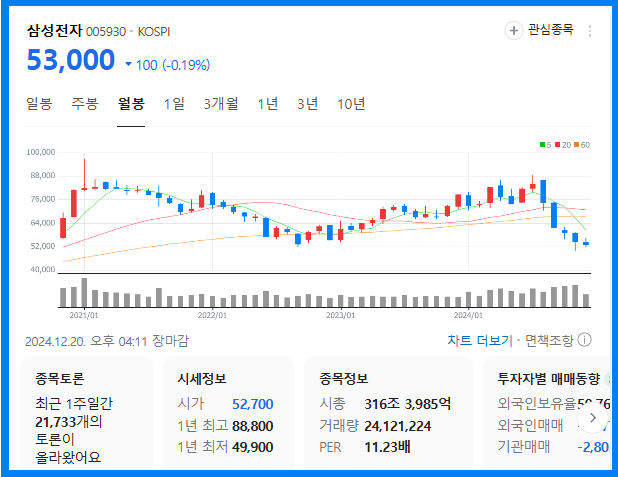Click the 삼성전자 stock name
Viewport: 618px width, 477px height.
tap(54, 30)
